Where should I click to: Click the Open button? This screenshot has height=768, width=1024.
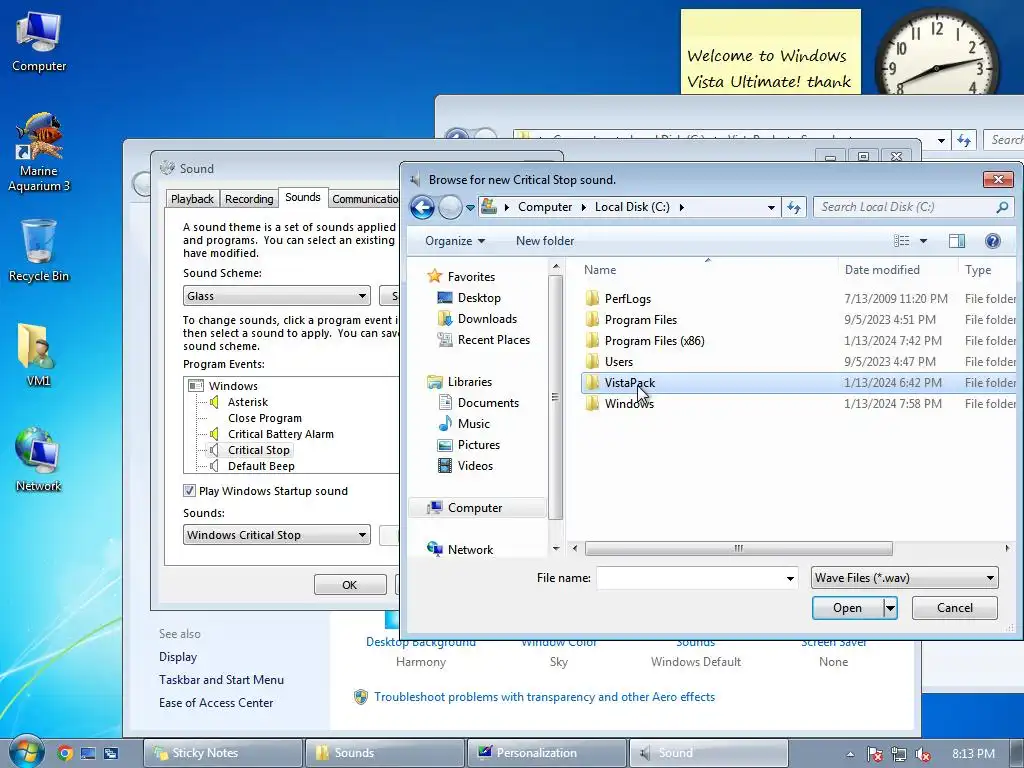(847, 608)
